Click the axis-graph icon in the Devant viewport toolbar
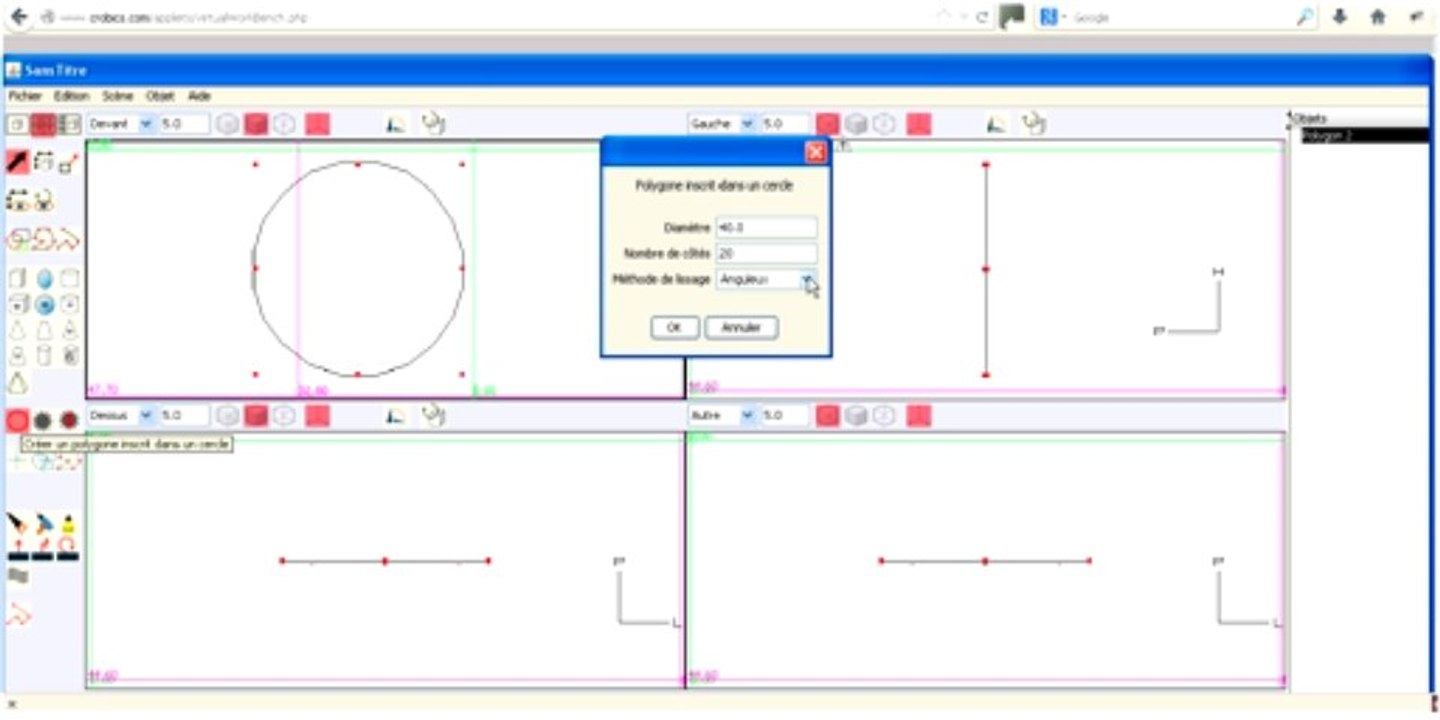 click(x=396, y=124)
